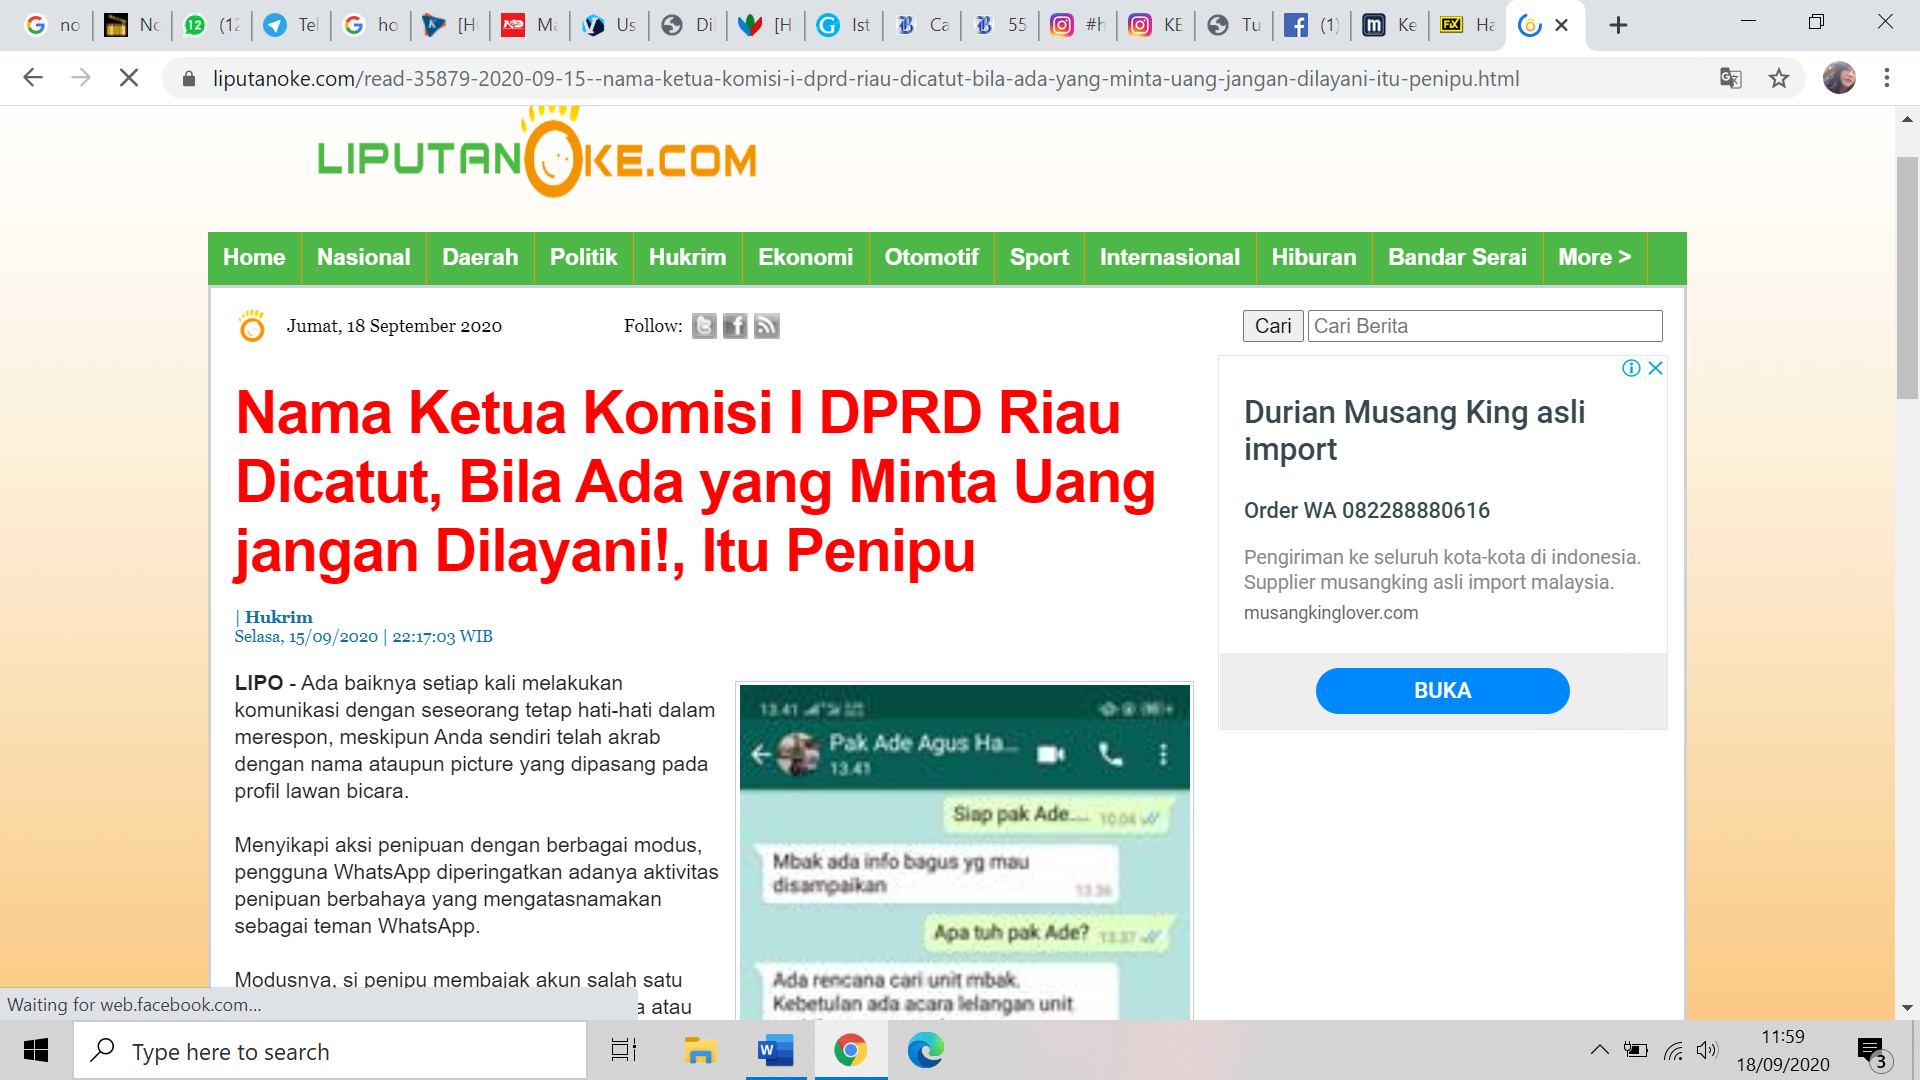The width and height of the screenshot is (1920, 1080).
Task: Close the Durian Musang King ad
Action: tap(1655, 368)
